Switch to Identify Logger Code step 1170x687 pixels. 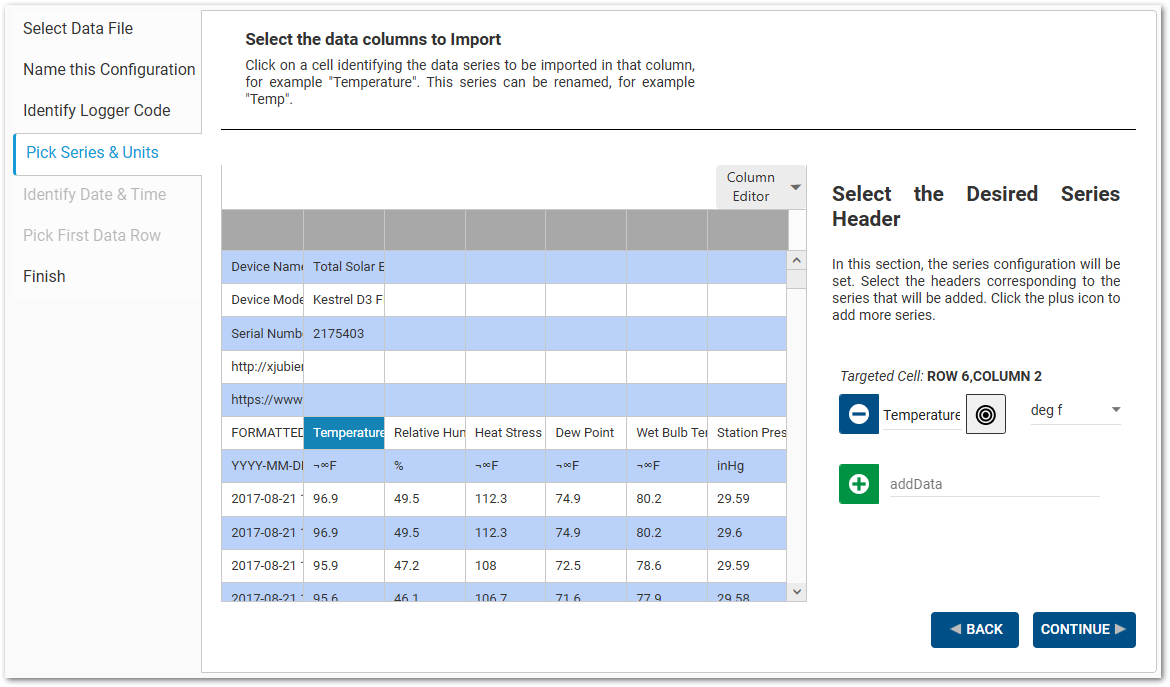point(97,110)
